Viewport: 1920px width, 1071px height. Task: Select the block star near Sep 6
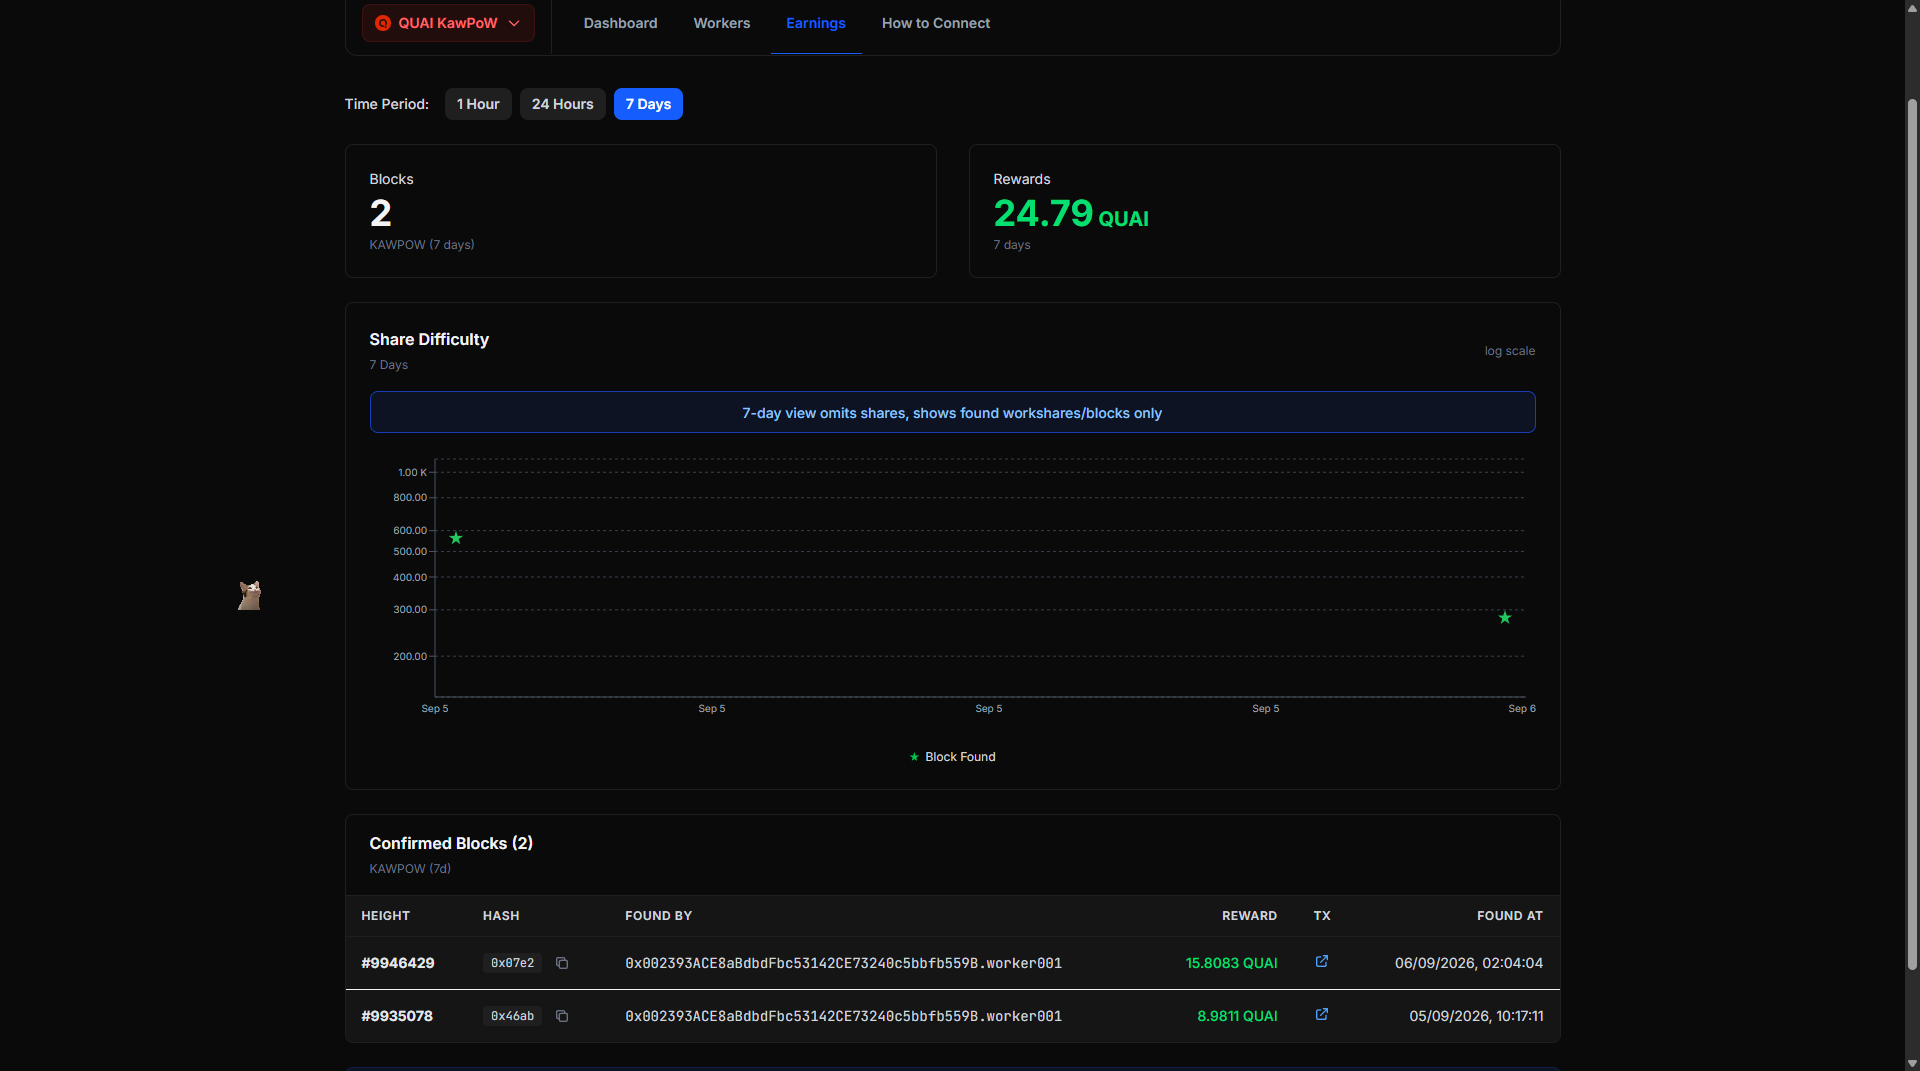[1505, 617]
